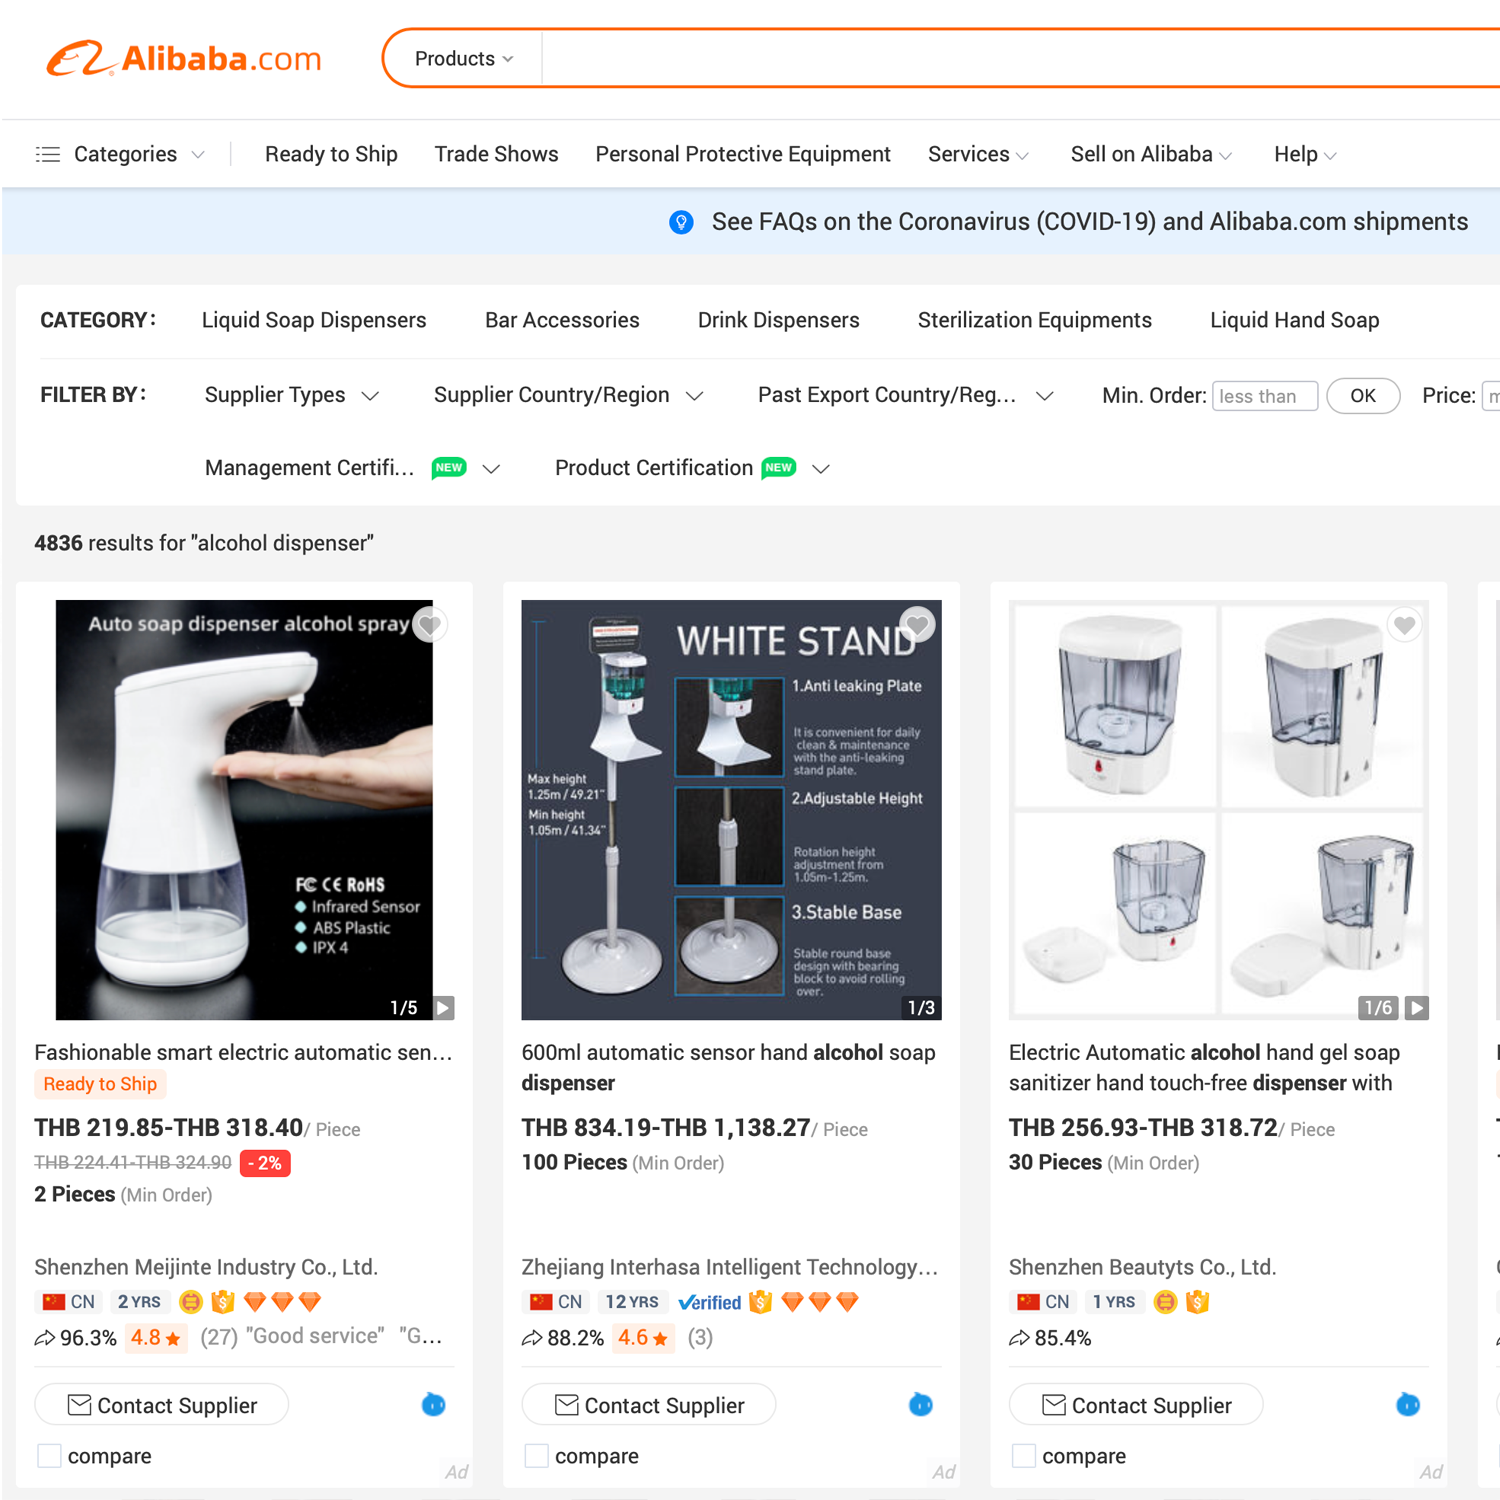Open the Products search type dropdown
The height and width of the screenshot is (1500, 1500).
[x=463, y=59]
